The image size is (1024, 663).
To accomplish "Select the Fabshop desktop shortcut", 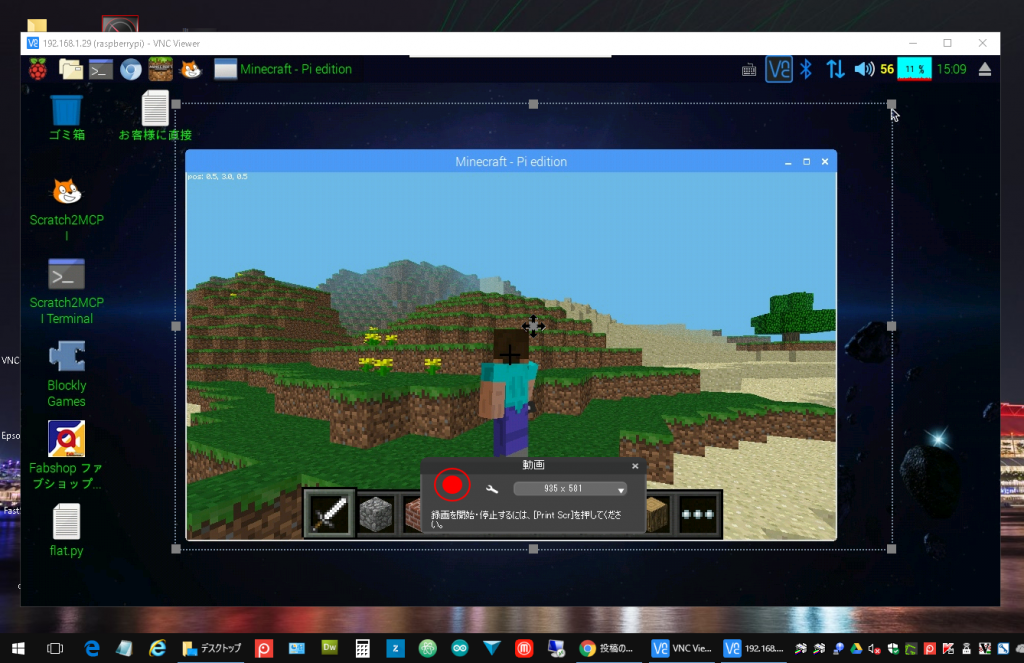I will click(x=66, y=455).
